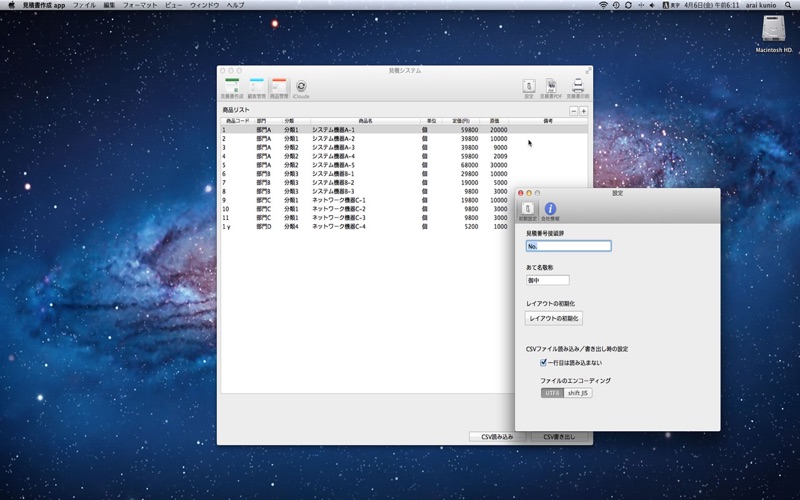800x500 pixels.
Task: Add item with the plus button
Action: [583, 111]
